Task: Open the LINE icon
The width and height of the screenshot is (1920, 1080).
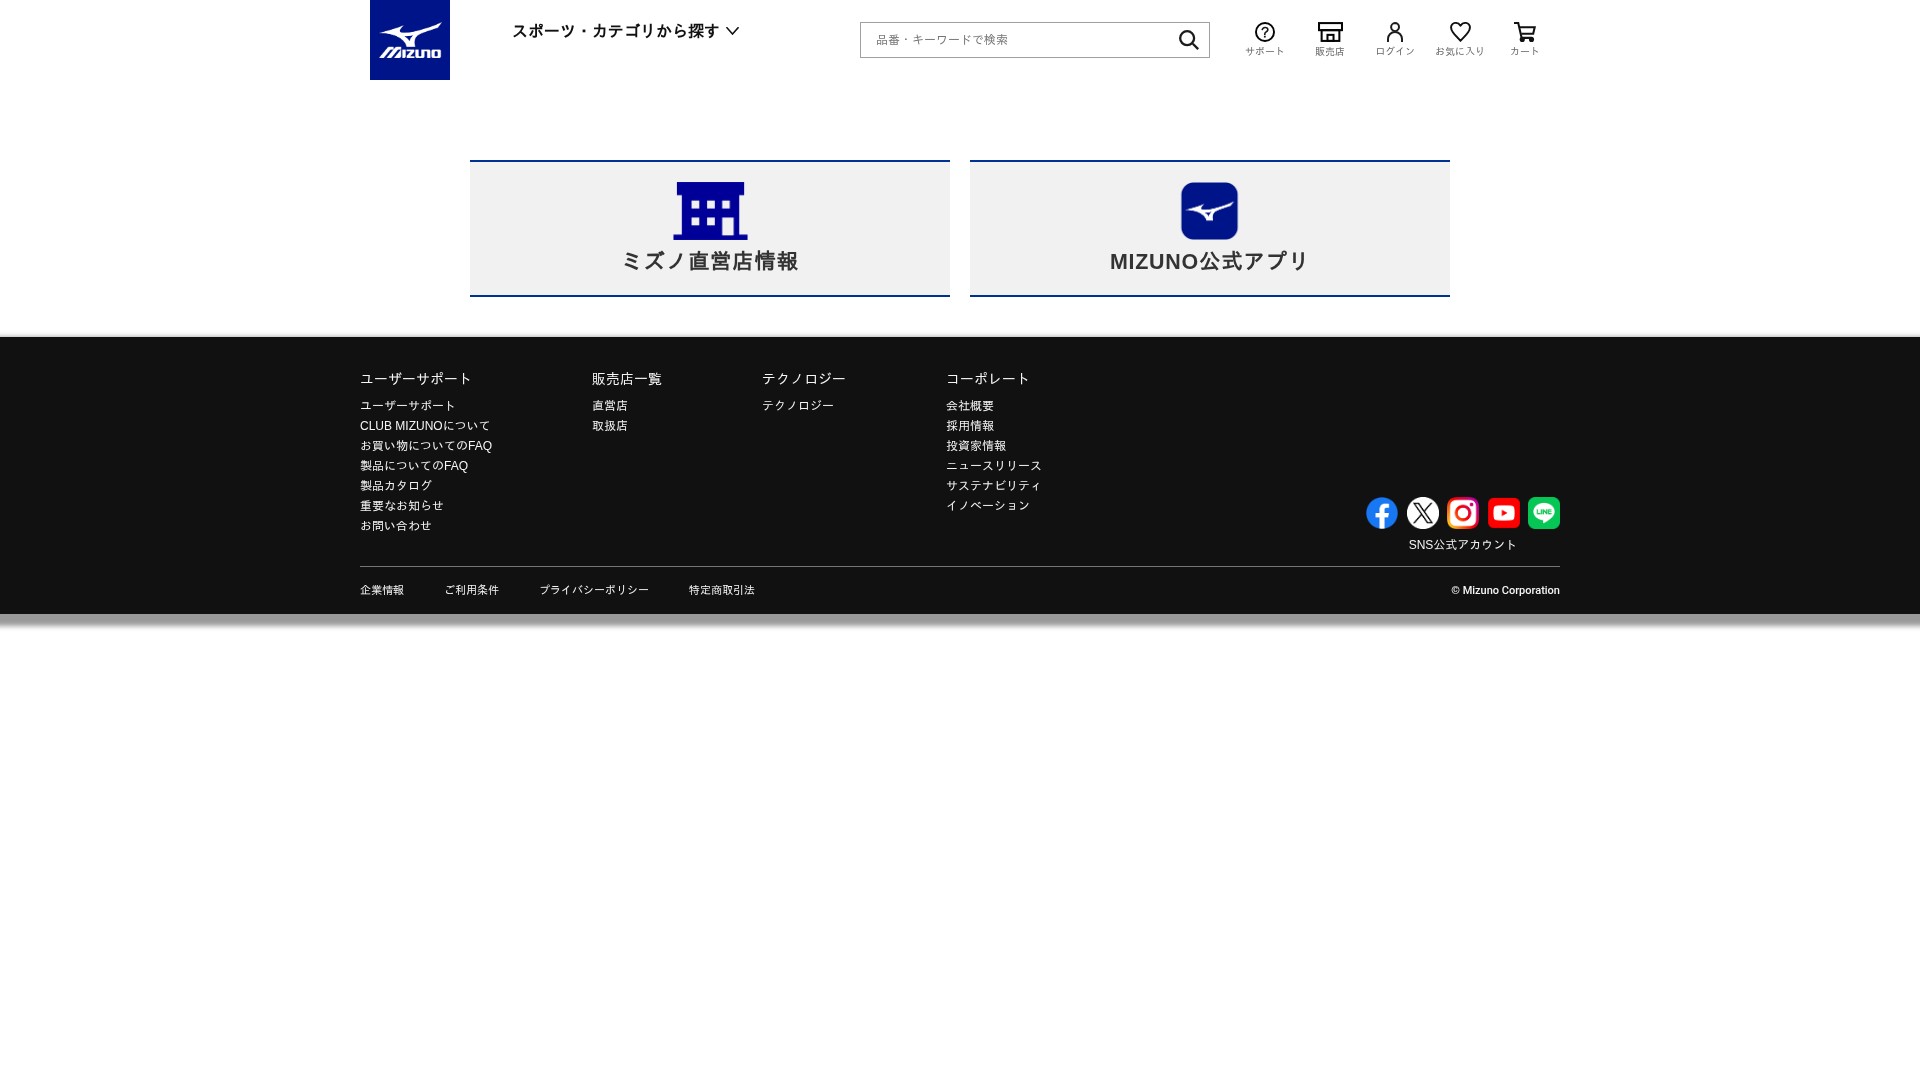Action: 1544,513
